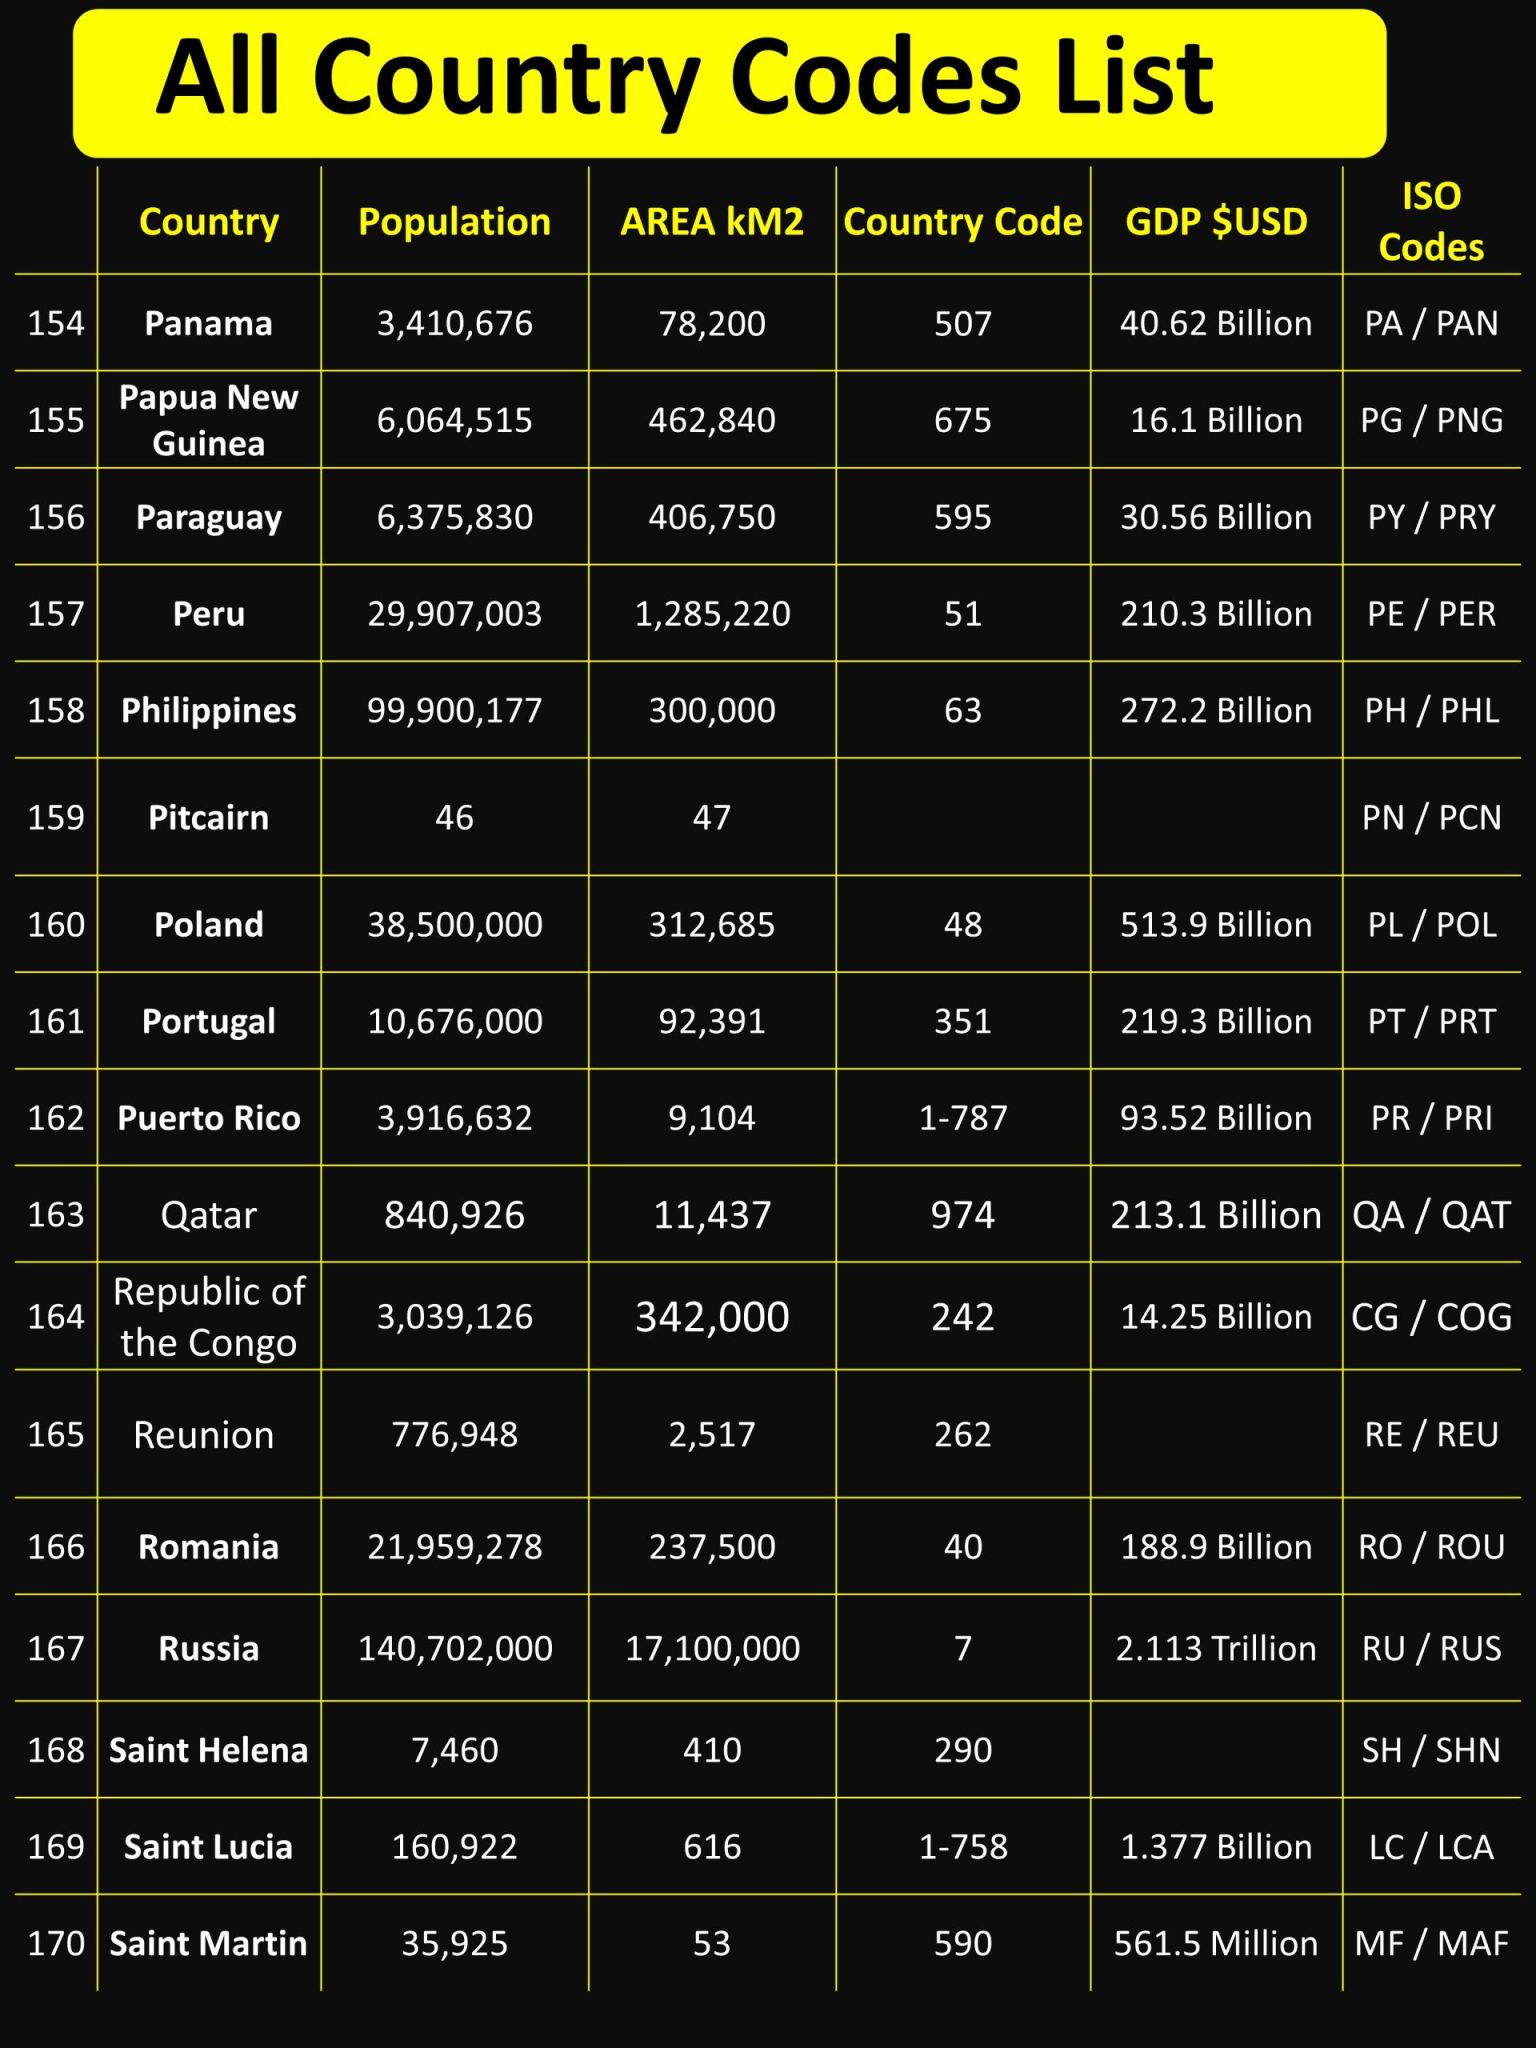Click the GDP $USD column header
This screenshot has height=2048, width=1536.
(1216, 222)
